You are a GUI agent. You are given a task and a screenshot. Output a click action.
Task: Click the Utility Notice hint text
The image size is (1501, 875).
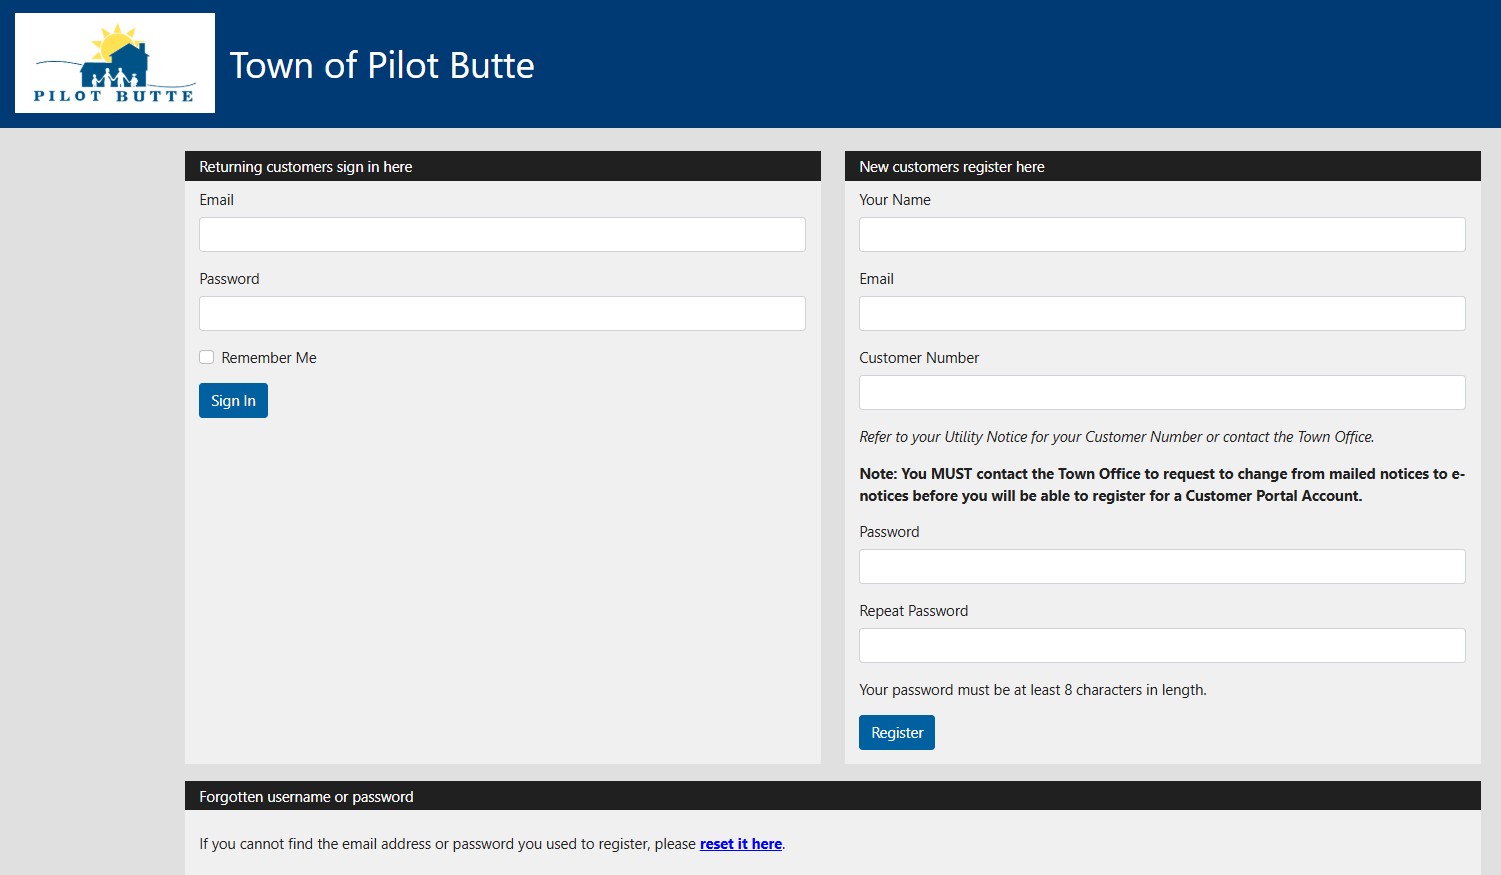coord(1116,437)
